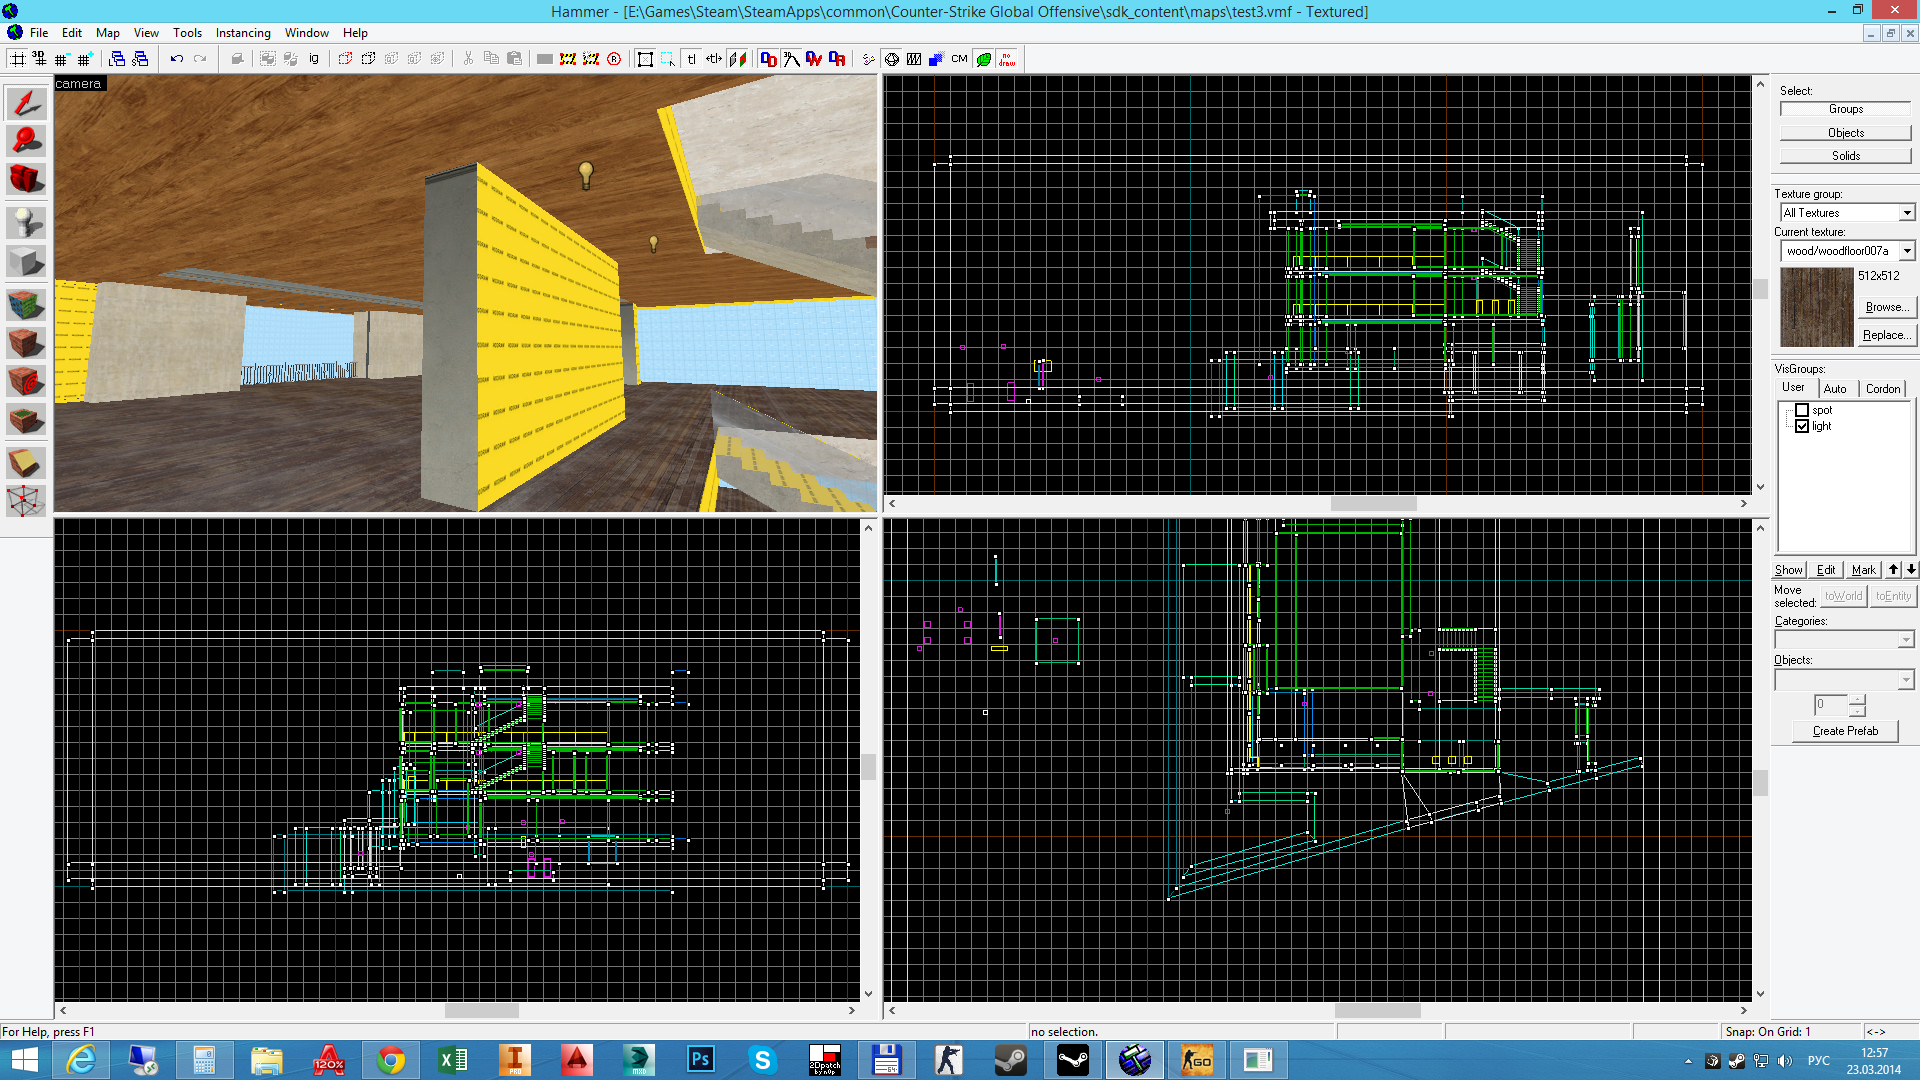The height and width of the screenshot is (1080, 1920).
Task: Open the Tools menu
Action: (x=187, y=33)
